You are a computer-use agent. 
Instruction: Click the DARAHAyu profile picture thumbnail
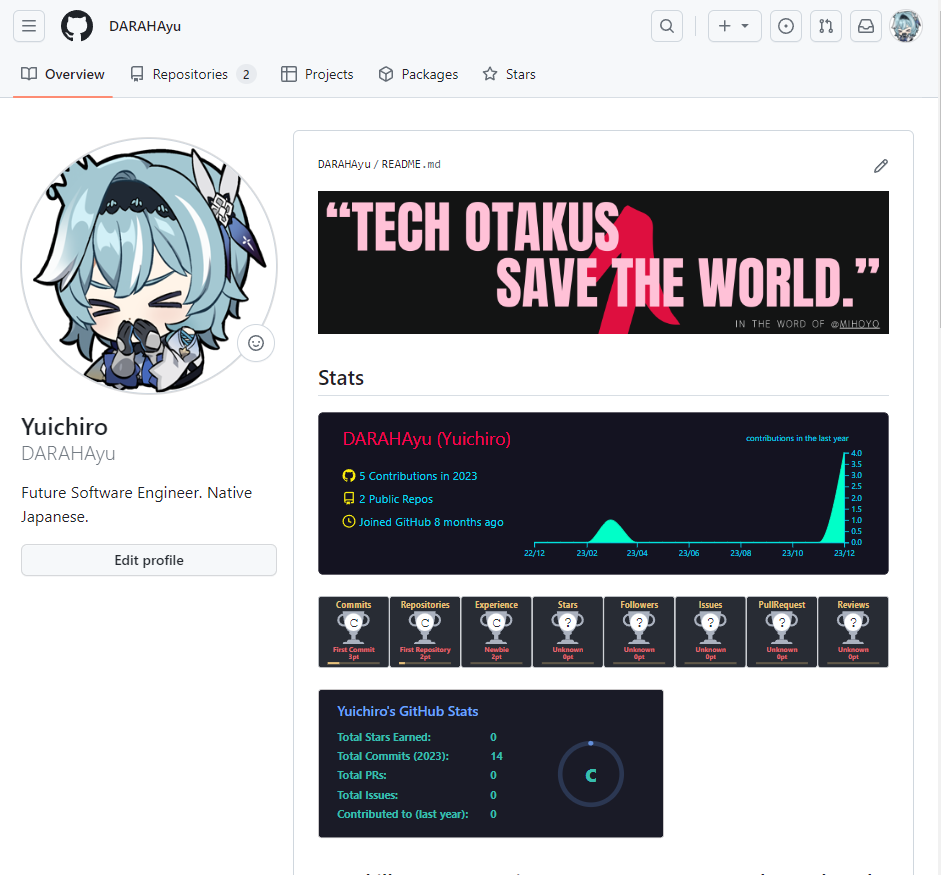click(146, 266)
